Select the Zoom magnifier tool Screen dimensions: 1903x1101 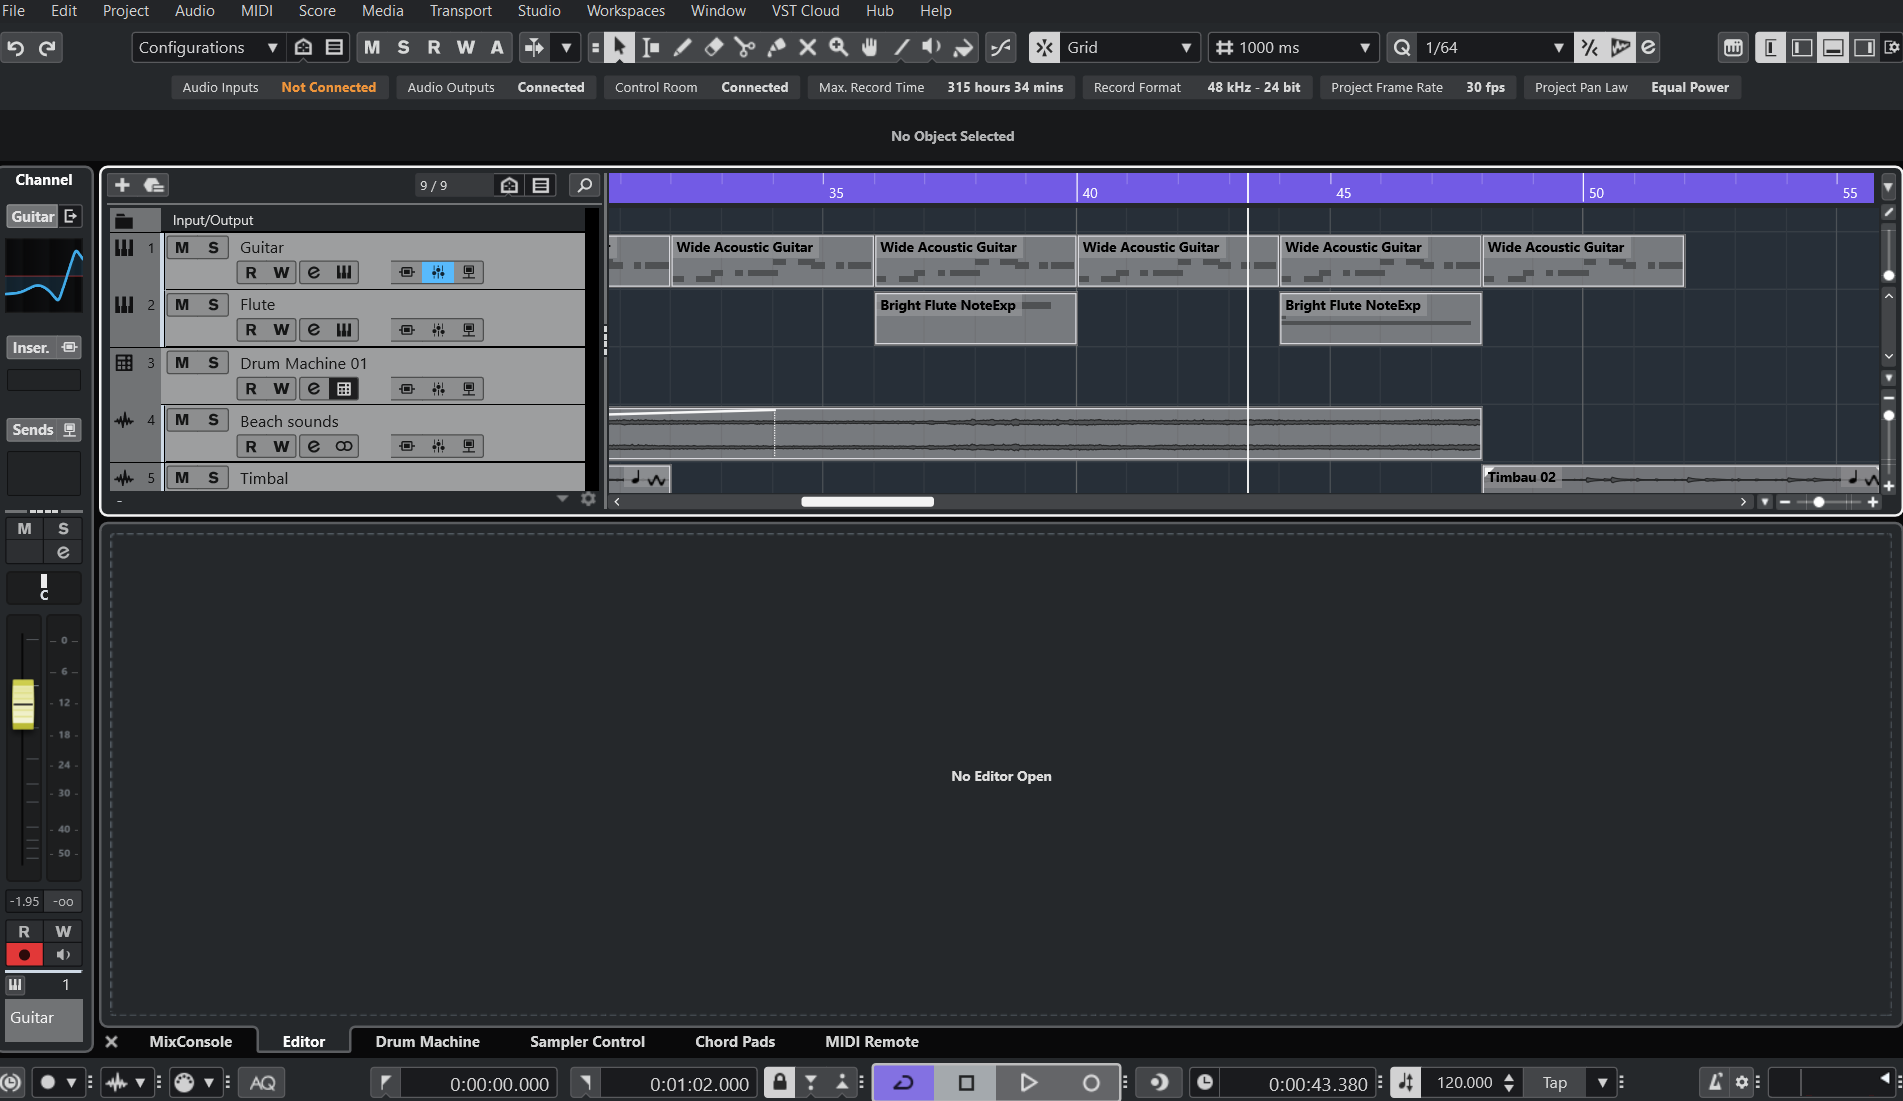click(838, 47)
